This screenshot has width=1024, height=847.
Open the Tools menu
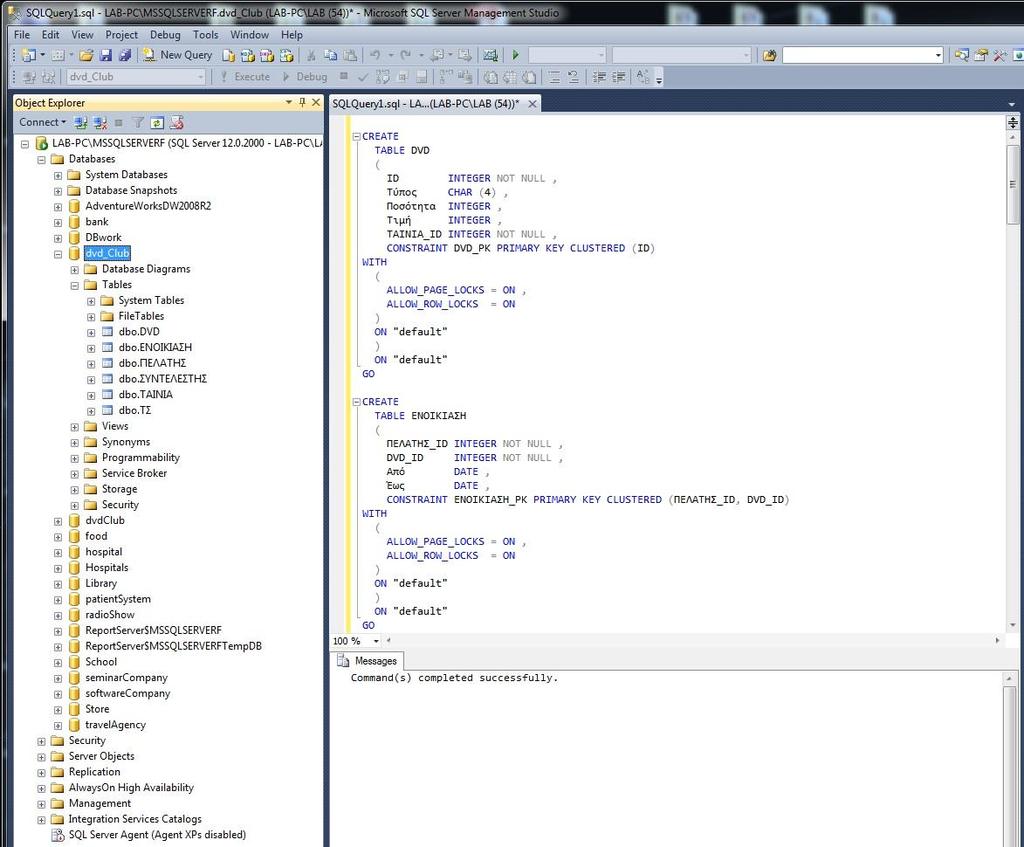point(205,35)
